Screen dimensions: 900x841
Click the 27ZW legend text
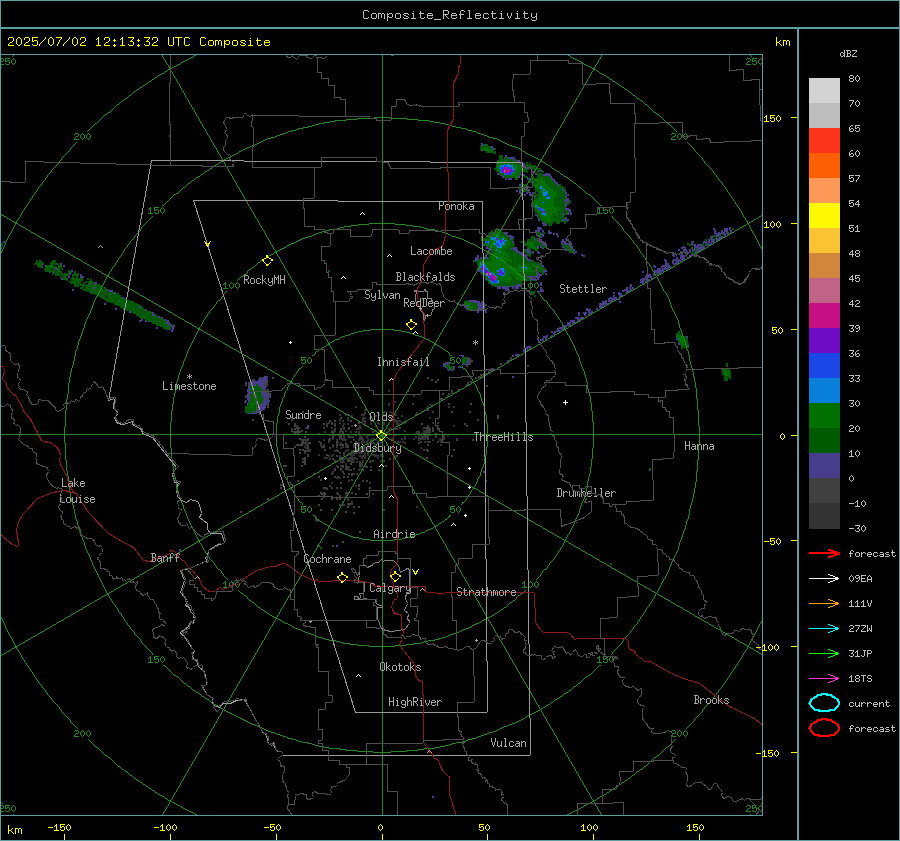(860, 629)
